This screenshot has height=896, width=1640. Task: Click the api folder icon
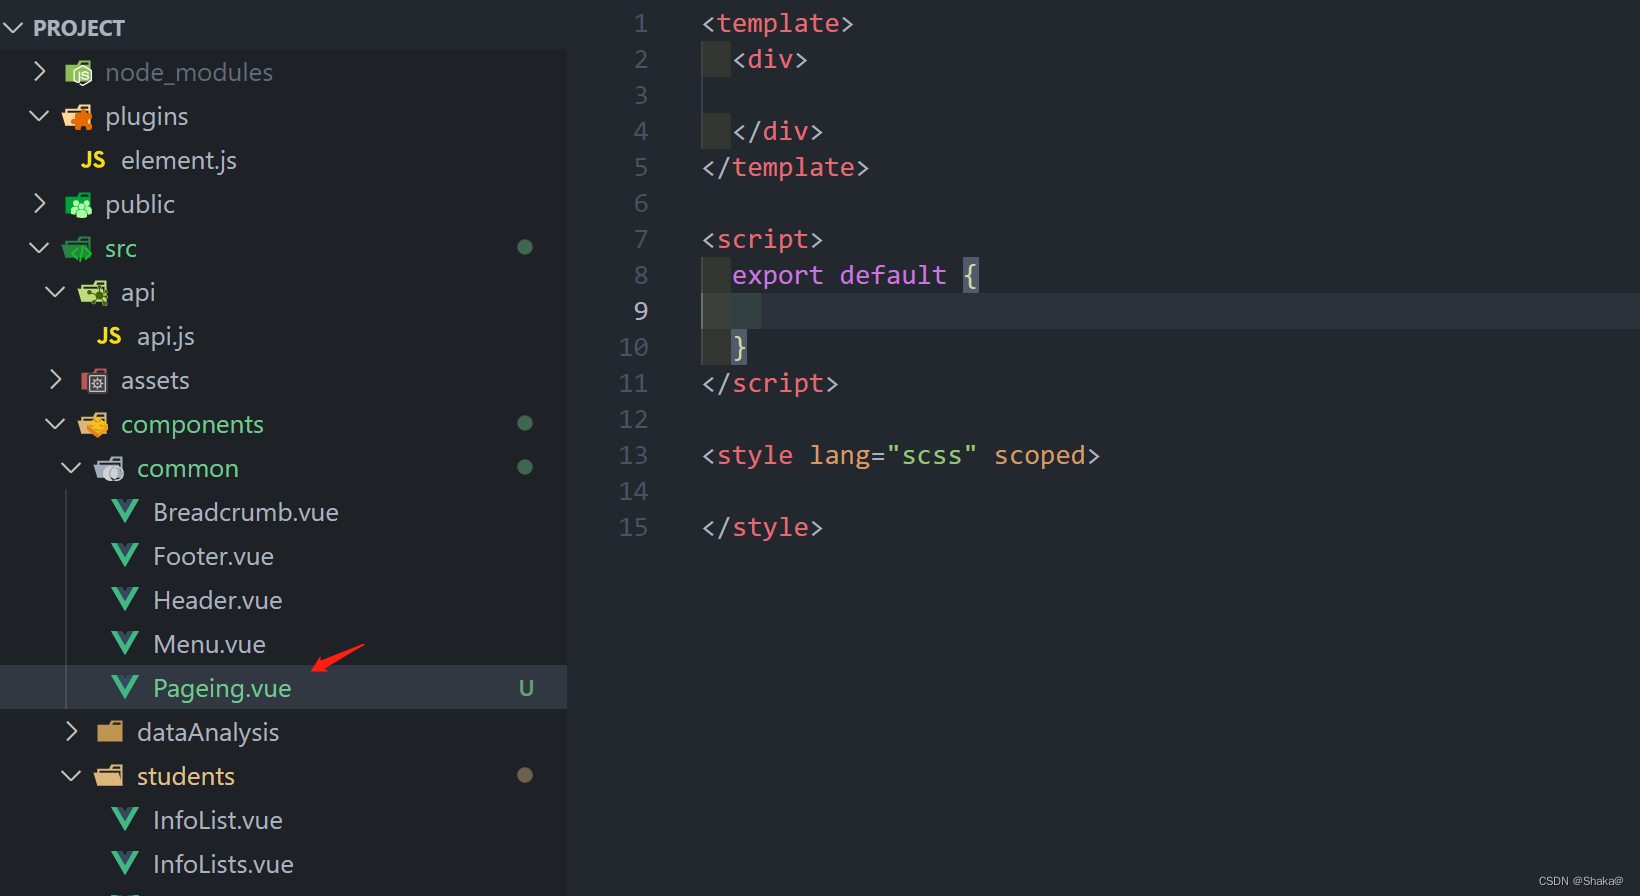coord(94,293)
